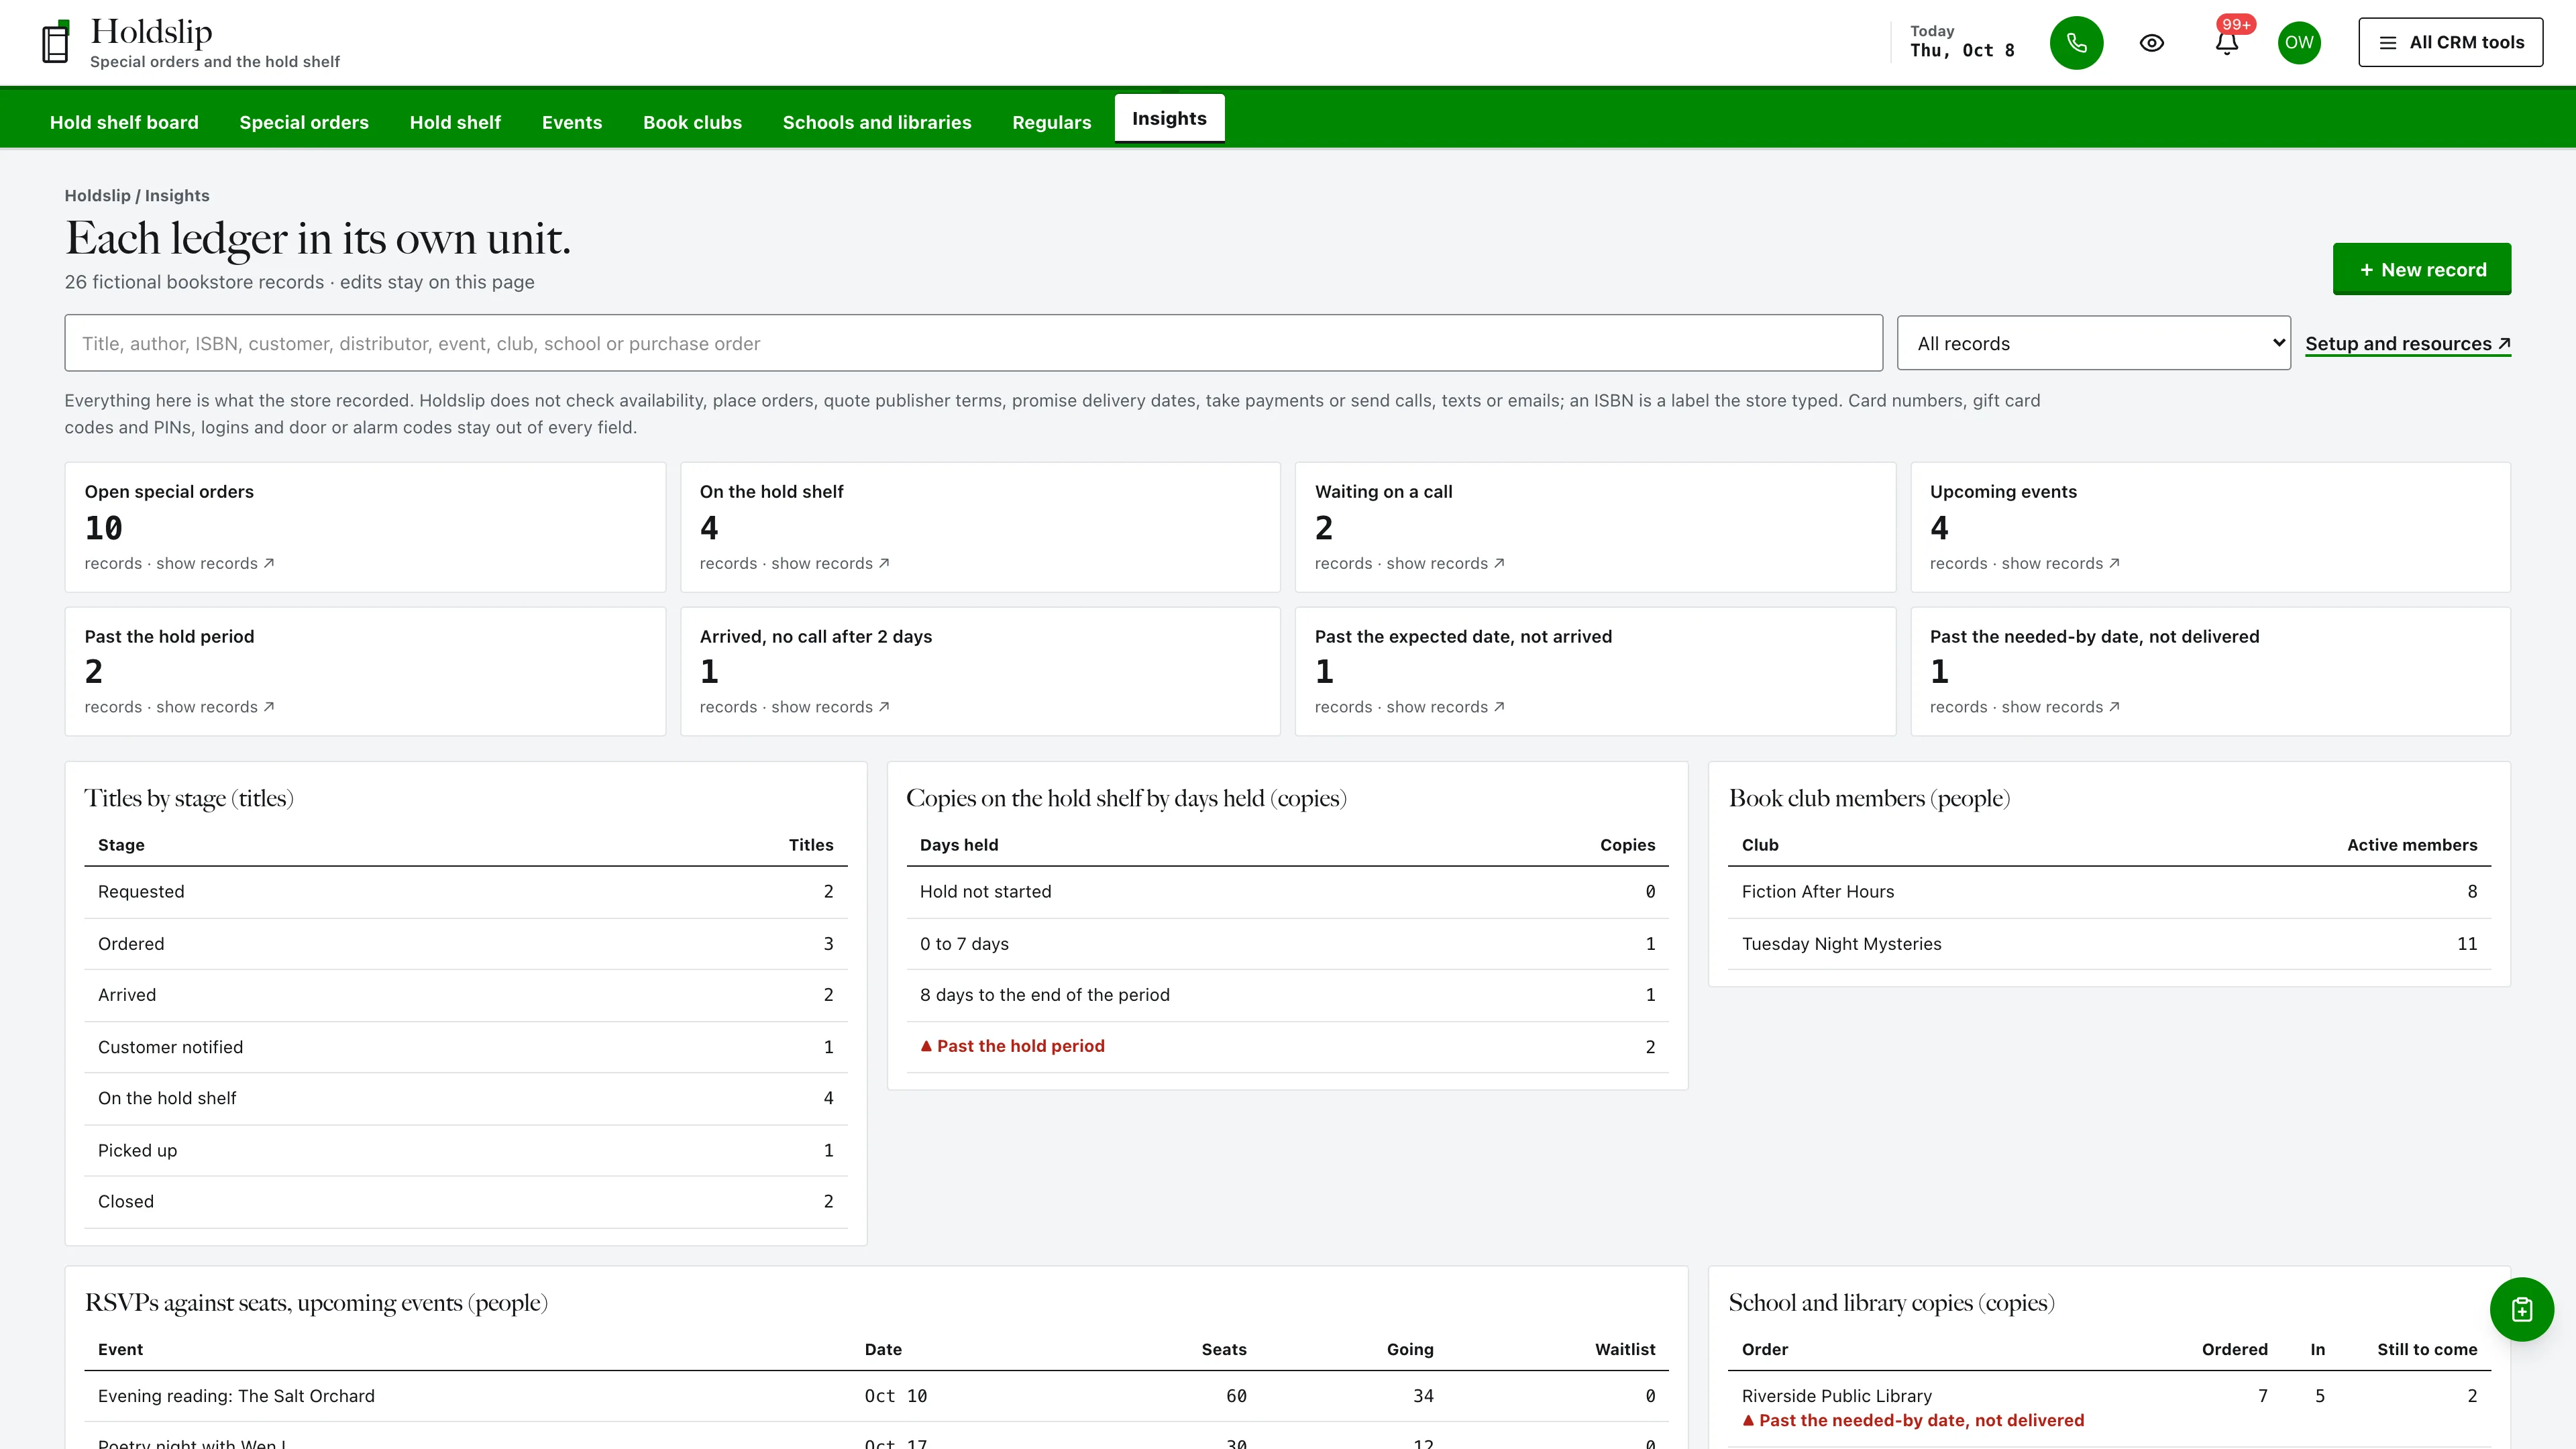Select Evening reading: The Salt Orchard event
Viewport: 2576px width, 1449px height.
click(x=876, y=1396)
